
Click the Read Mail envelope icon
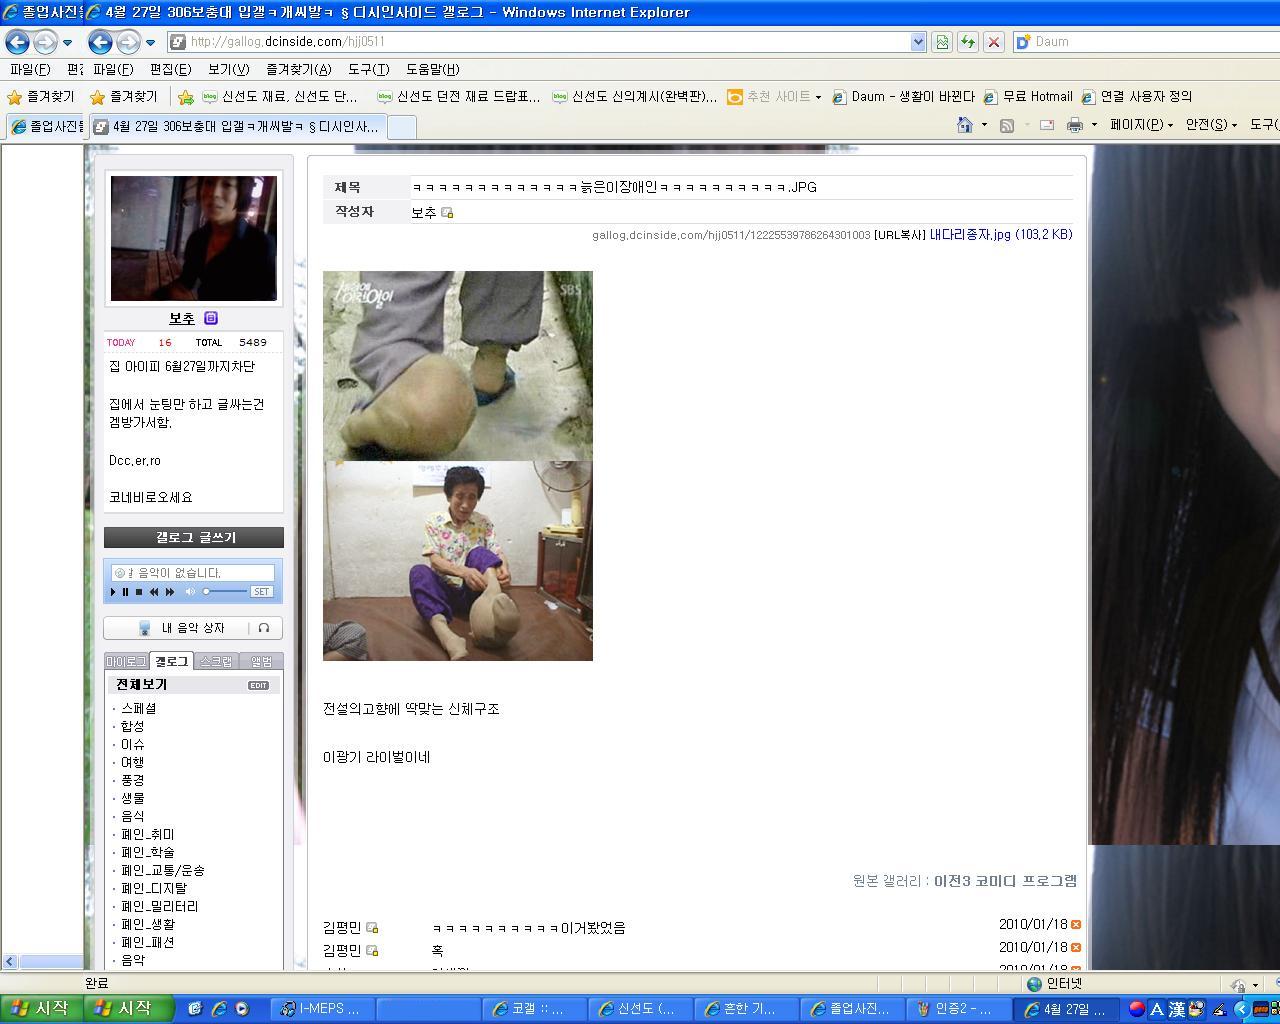pos(1047,125)
